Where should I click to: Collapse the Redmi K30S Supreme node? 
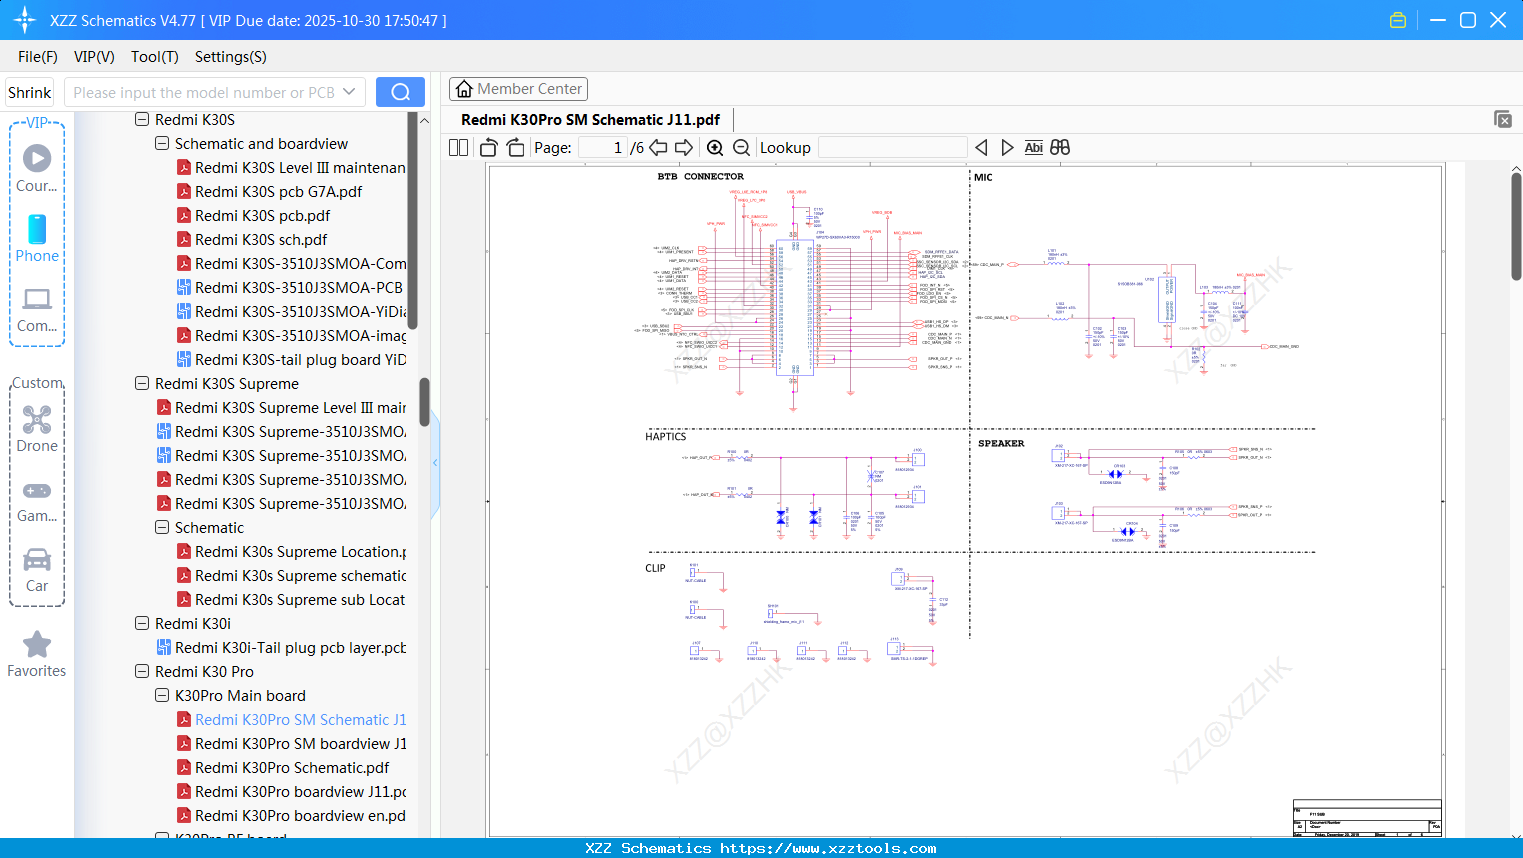point(142,384)
